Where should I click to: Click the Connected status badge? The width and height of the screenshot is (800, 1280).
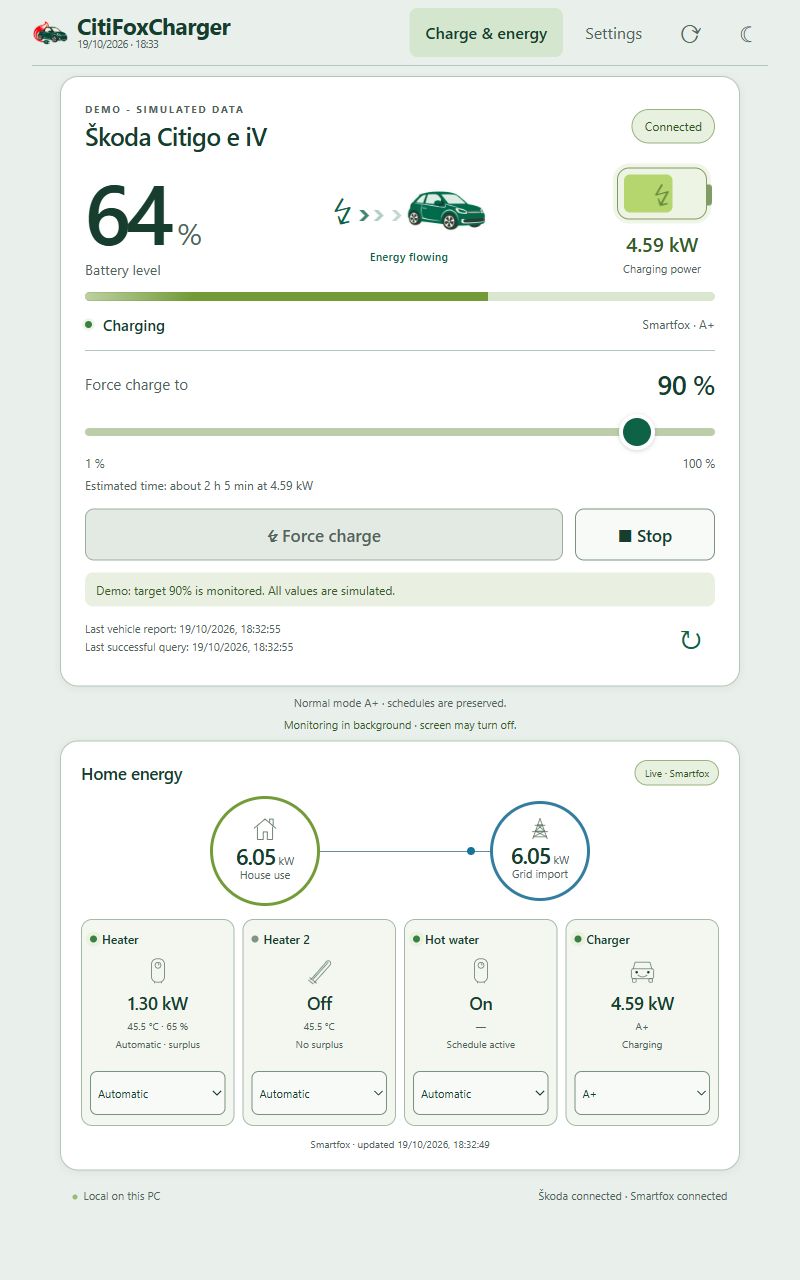point(673,127)
